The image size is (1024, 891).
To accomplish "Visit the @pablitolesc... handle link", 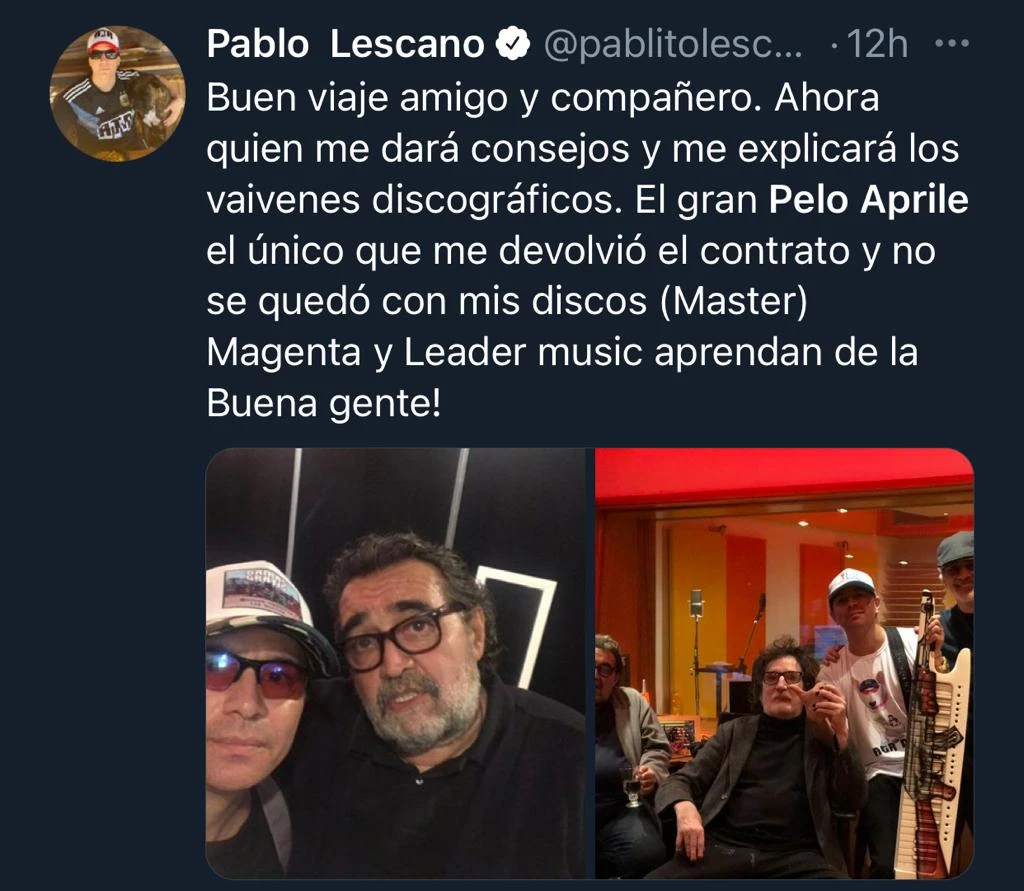I will click(x=673, y=45).
